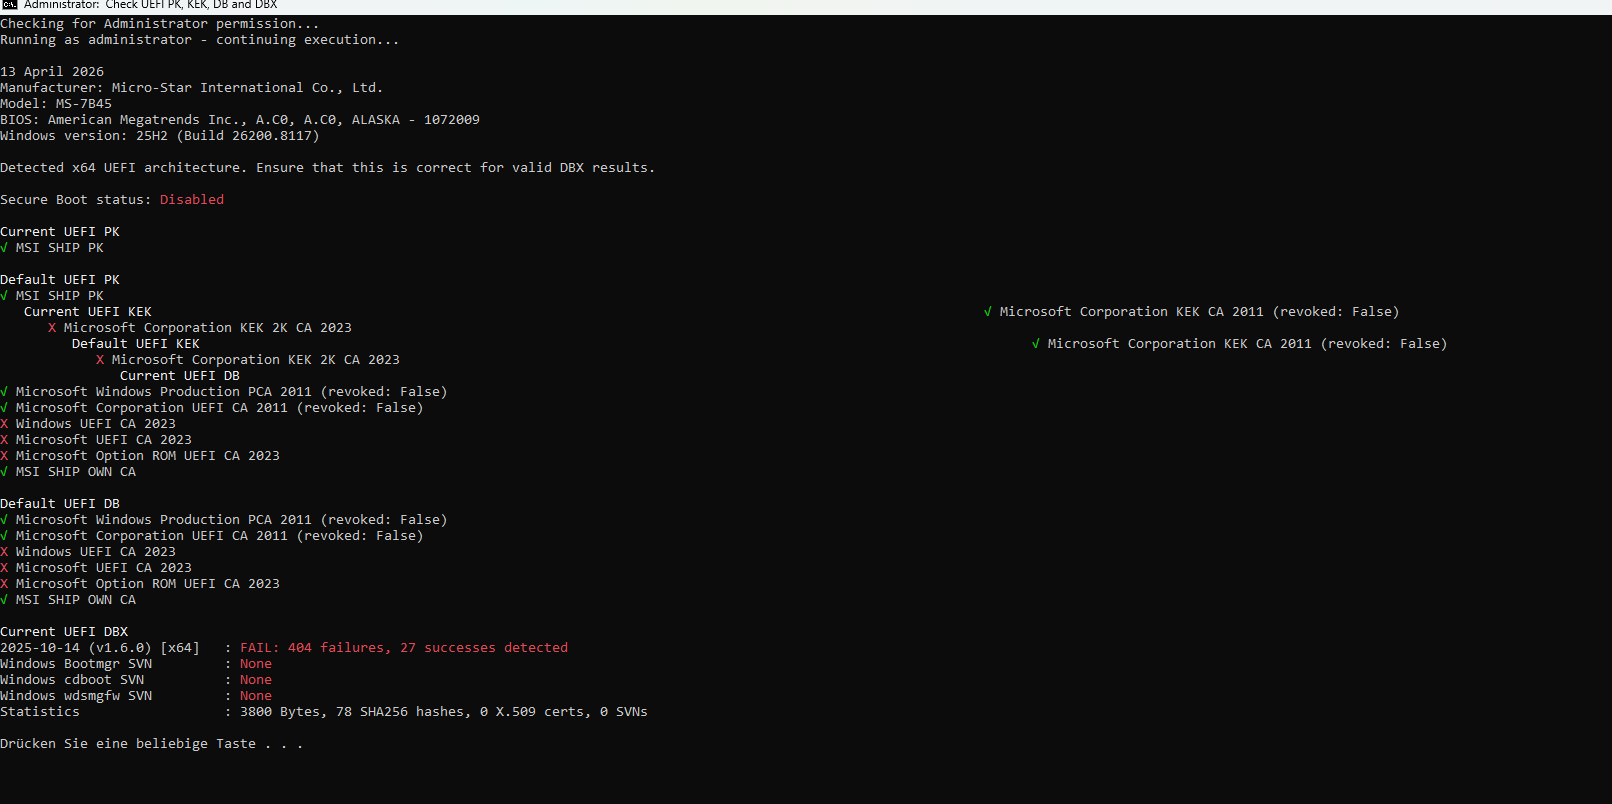Select the '3800 Bytes, 78 SHA256 hashes' statistics value
The height and width of the screenshot is (804, 1612).
(444, 712)
